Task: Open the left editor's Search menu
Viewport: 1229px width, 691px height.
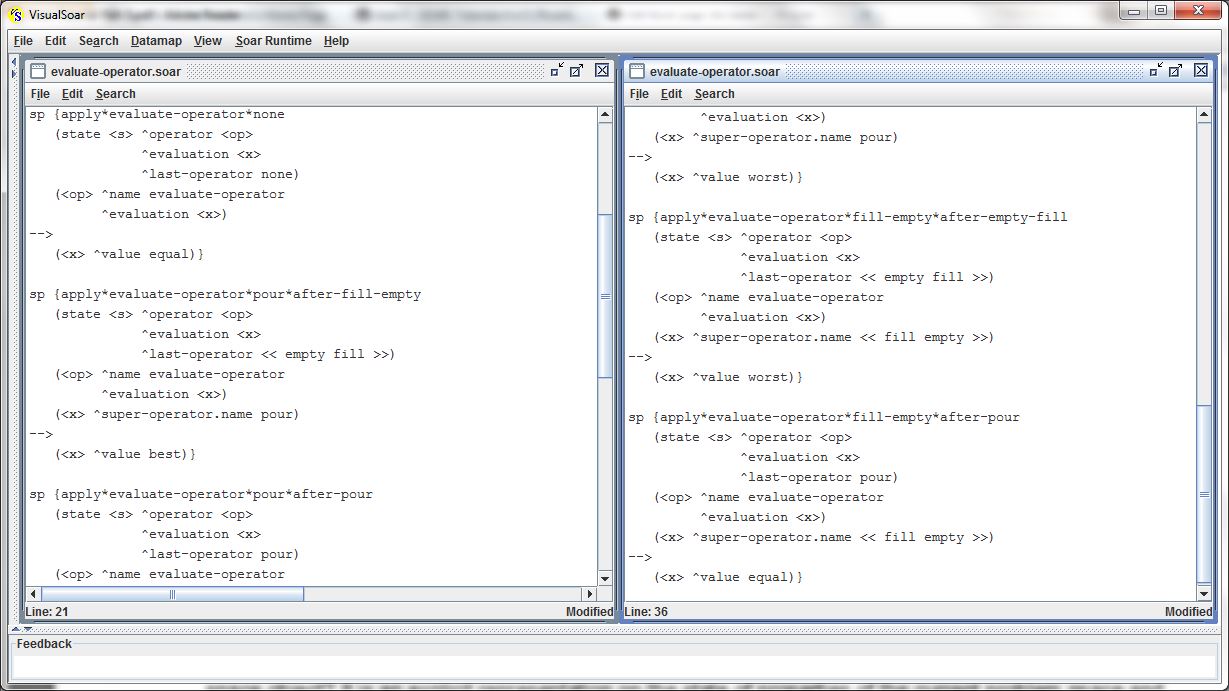Action: pyautogui.click(x=115, y=94)
